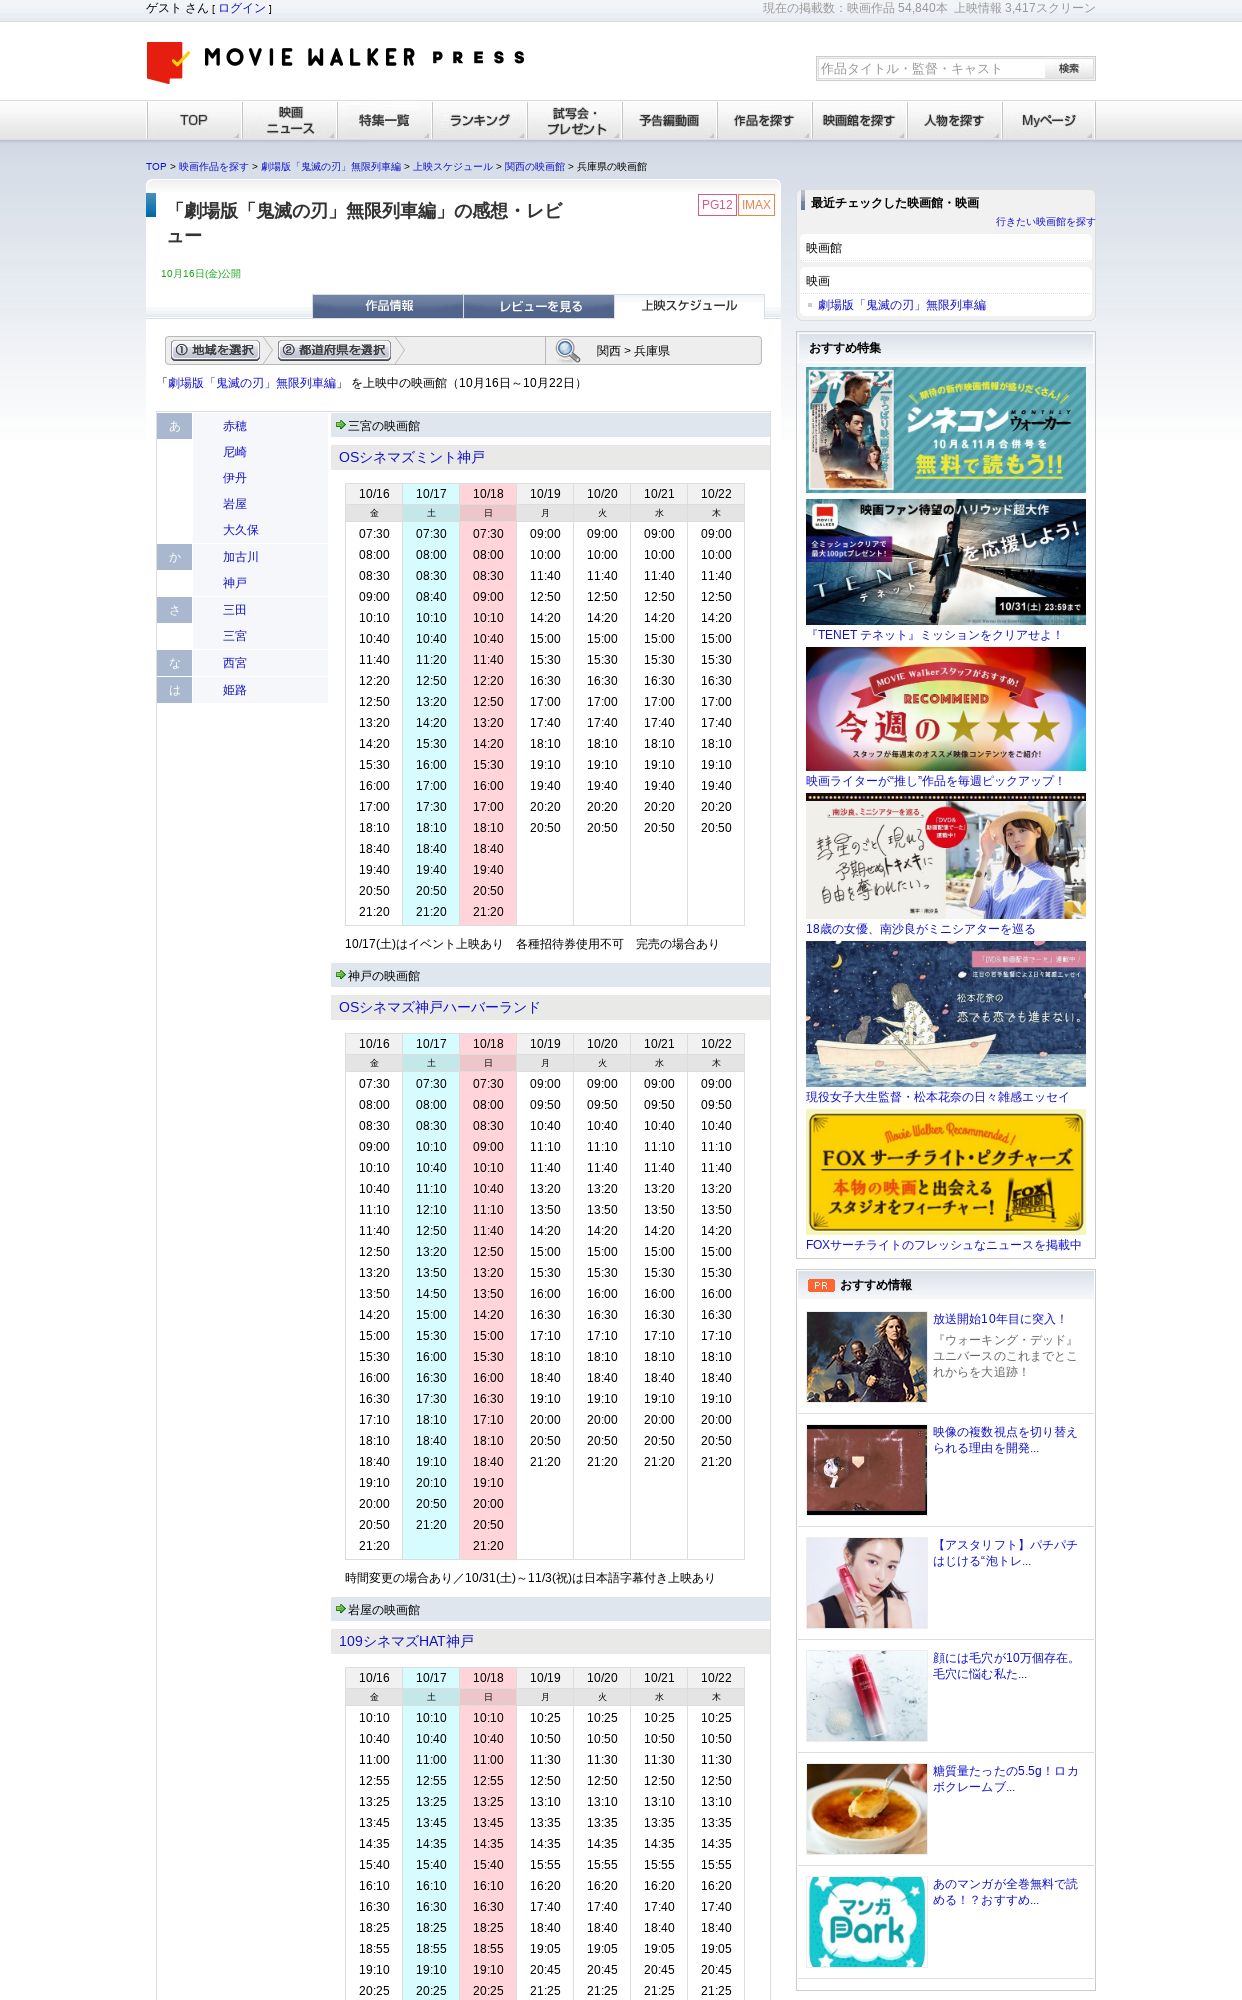Image resolution: width=1242 pixels, height=2000 pixels.
Task: Open the Myページ navigation menu
Action: (x=1049, y=120)
